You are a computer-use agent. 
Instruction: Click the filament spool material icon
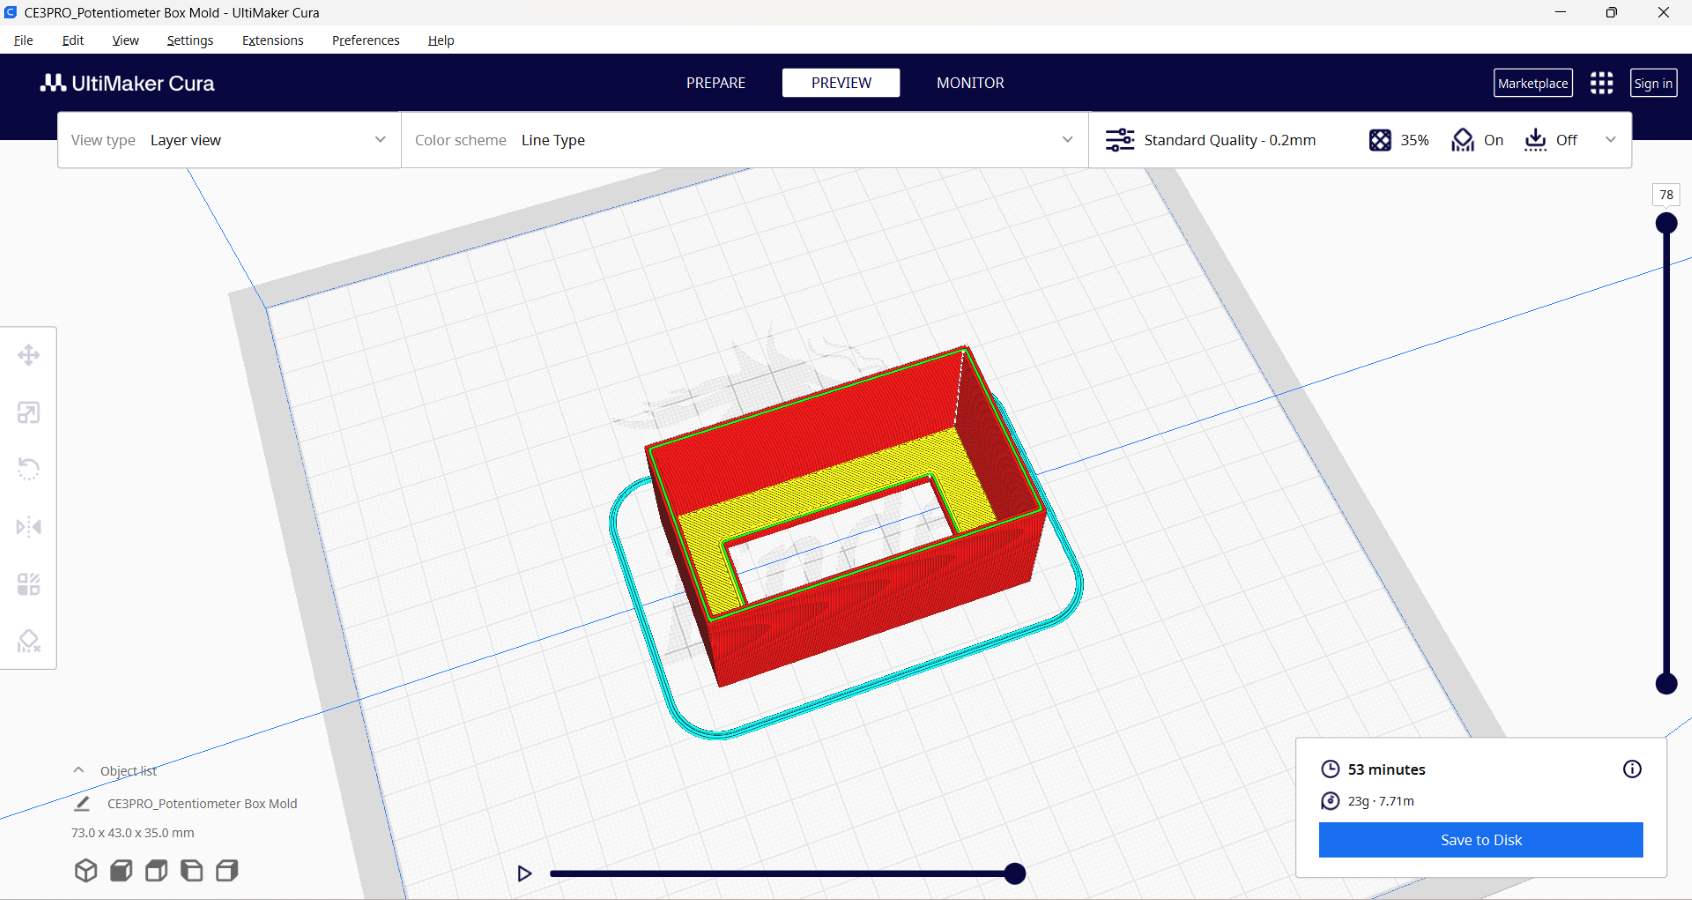coord(1330,801)
